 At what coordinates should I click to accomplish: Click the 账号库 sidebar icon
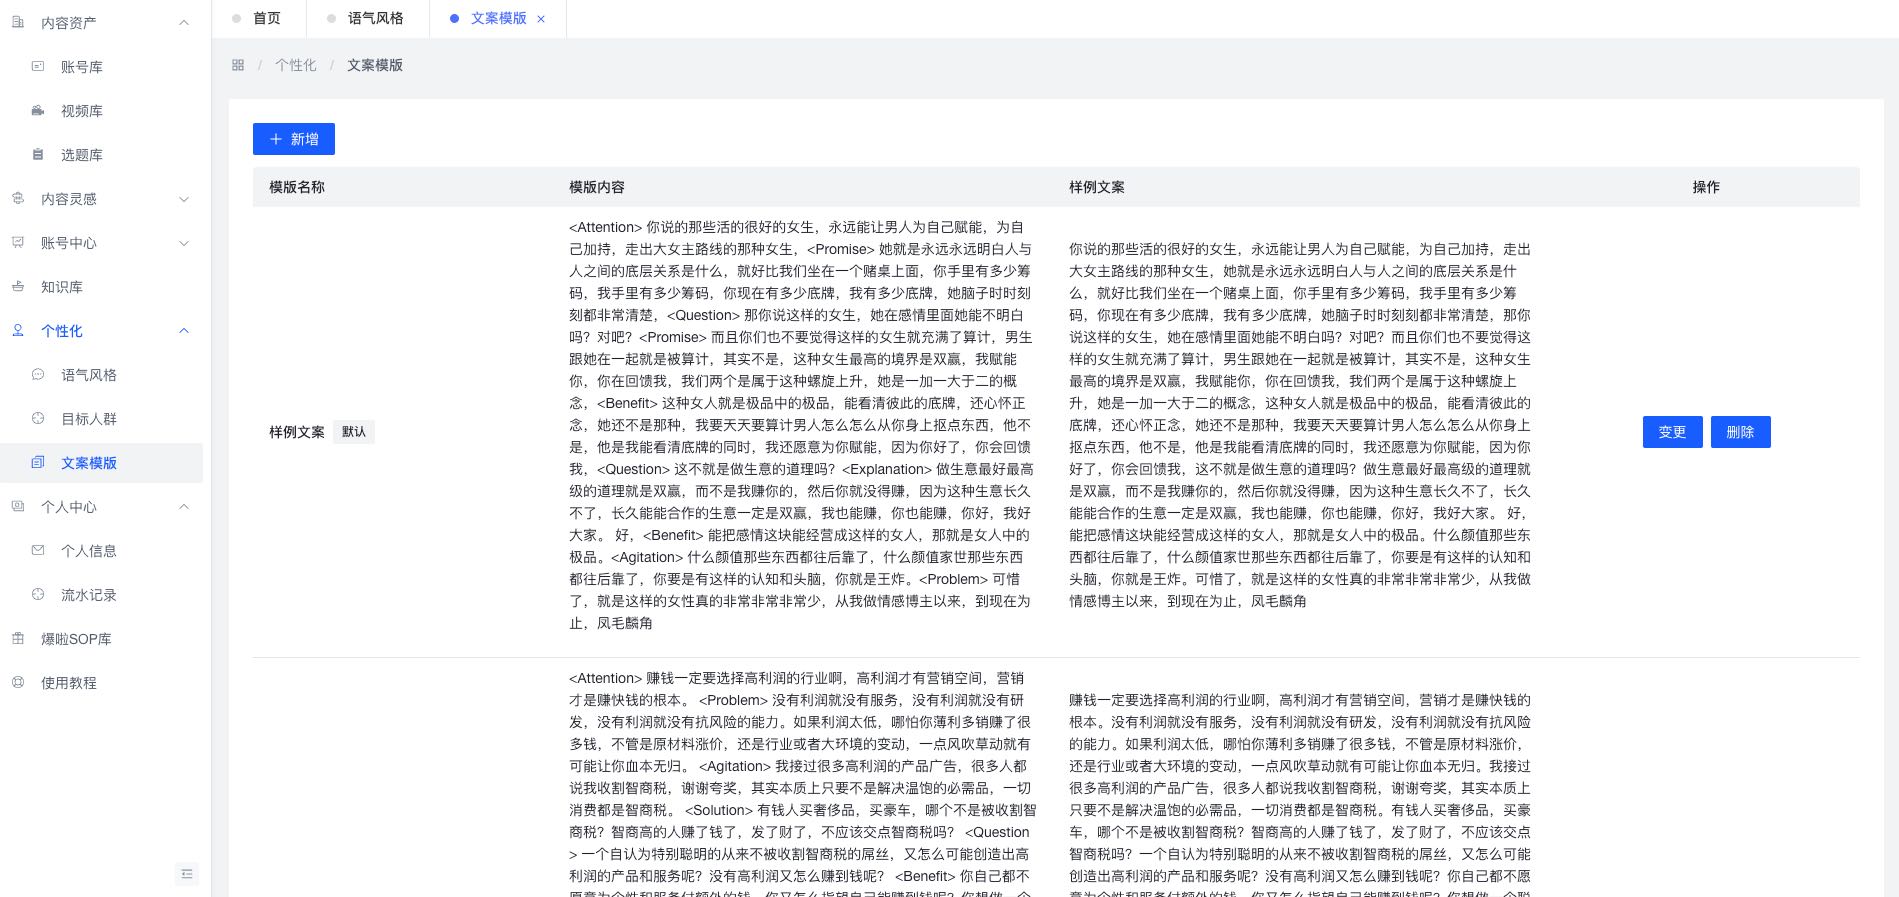(38, 66)
